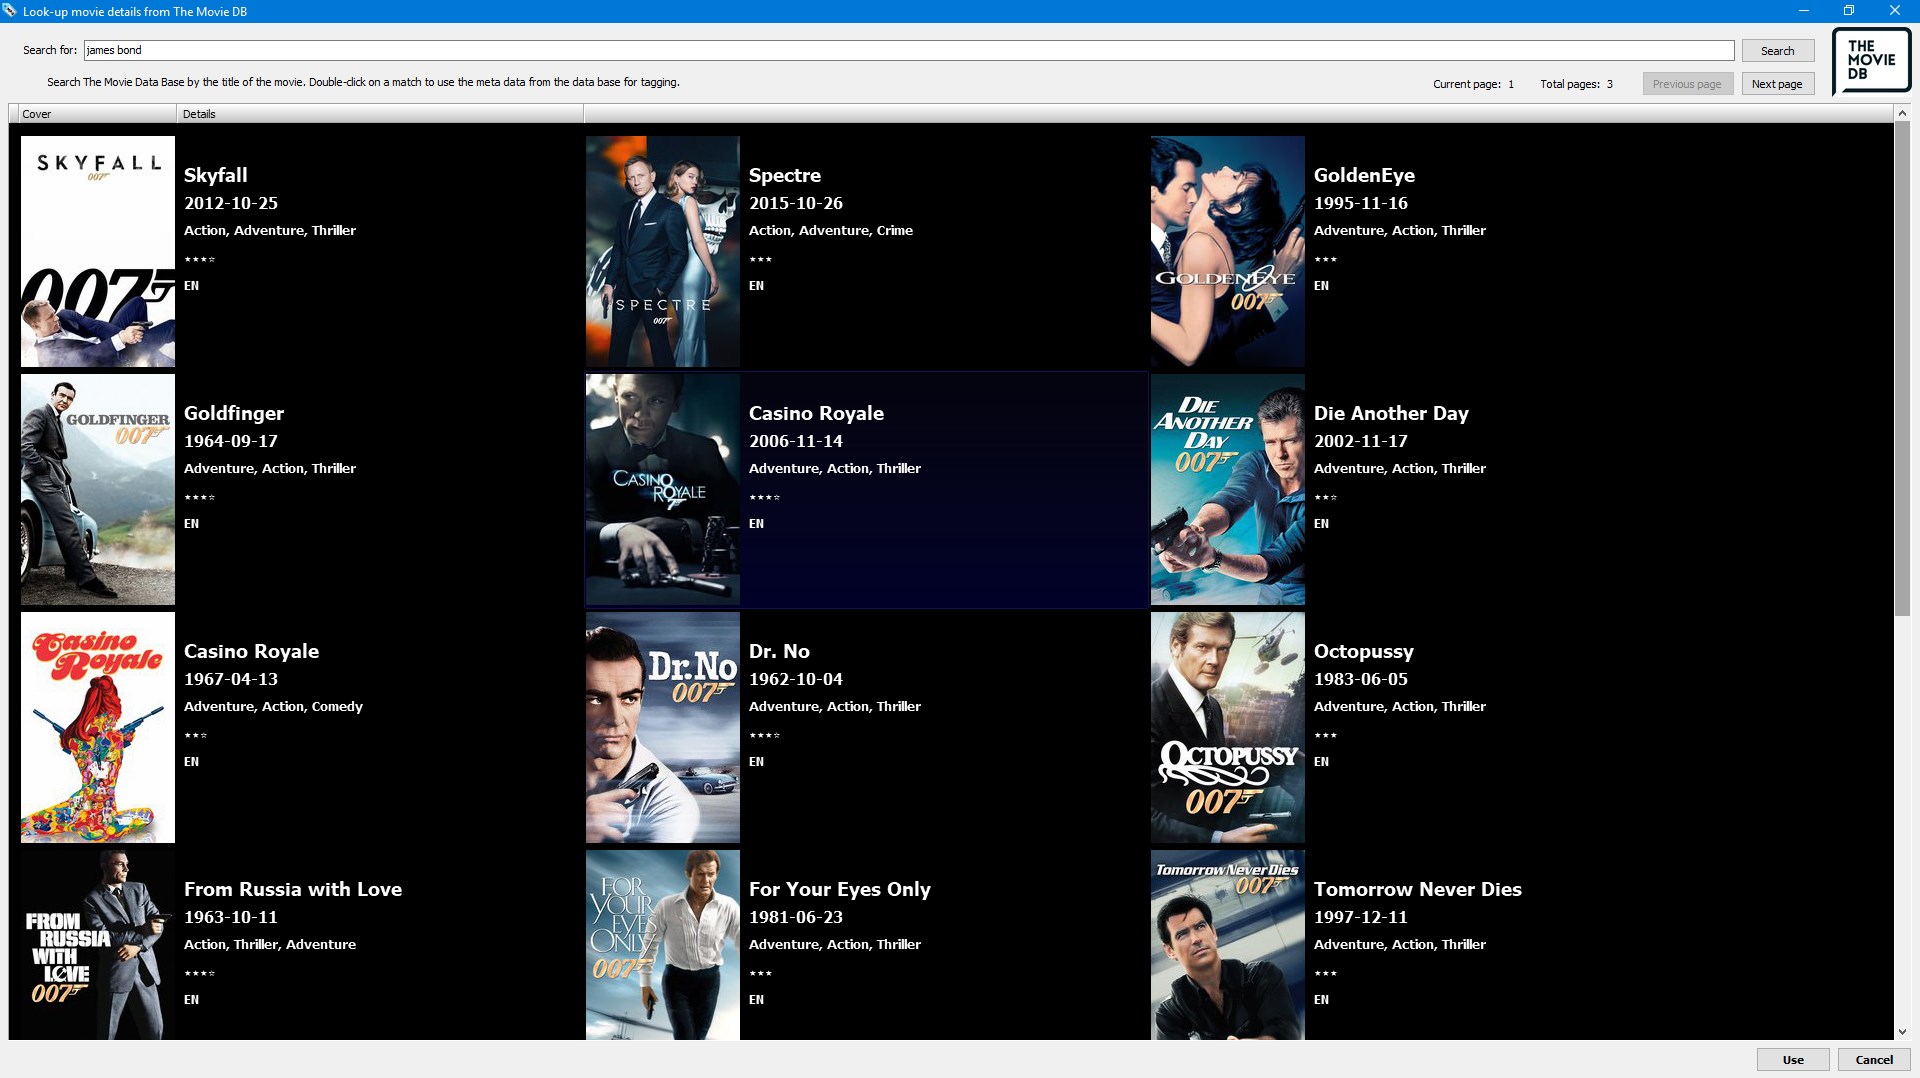Select the Goldfinger poster thumbnail
The image size is (1920, 1078).
(98, 490)
